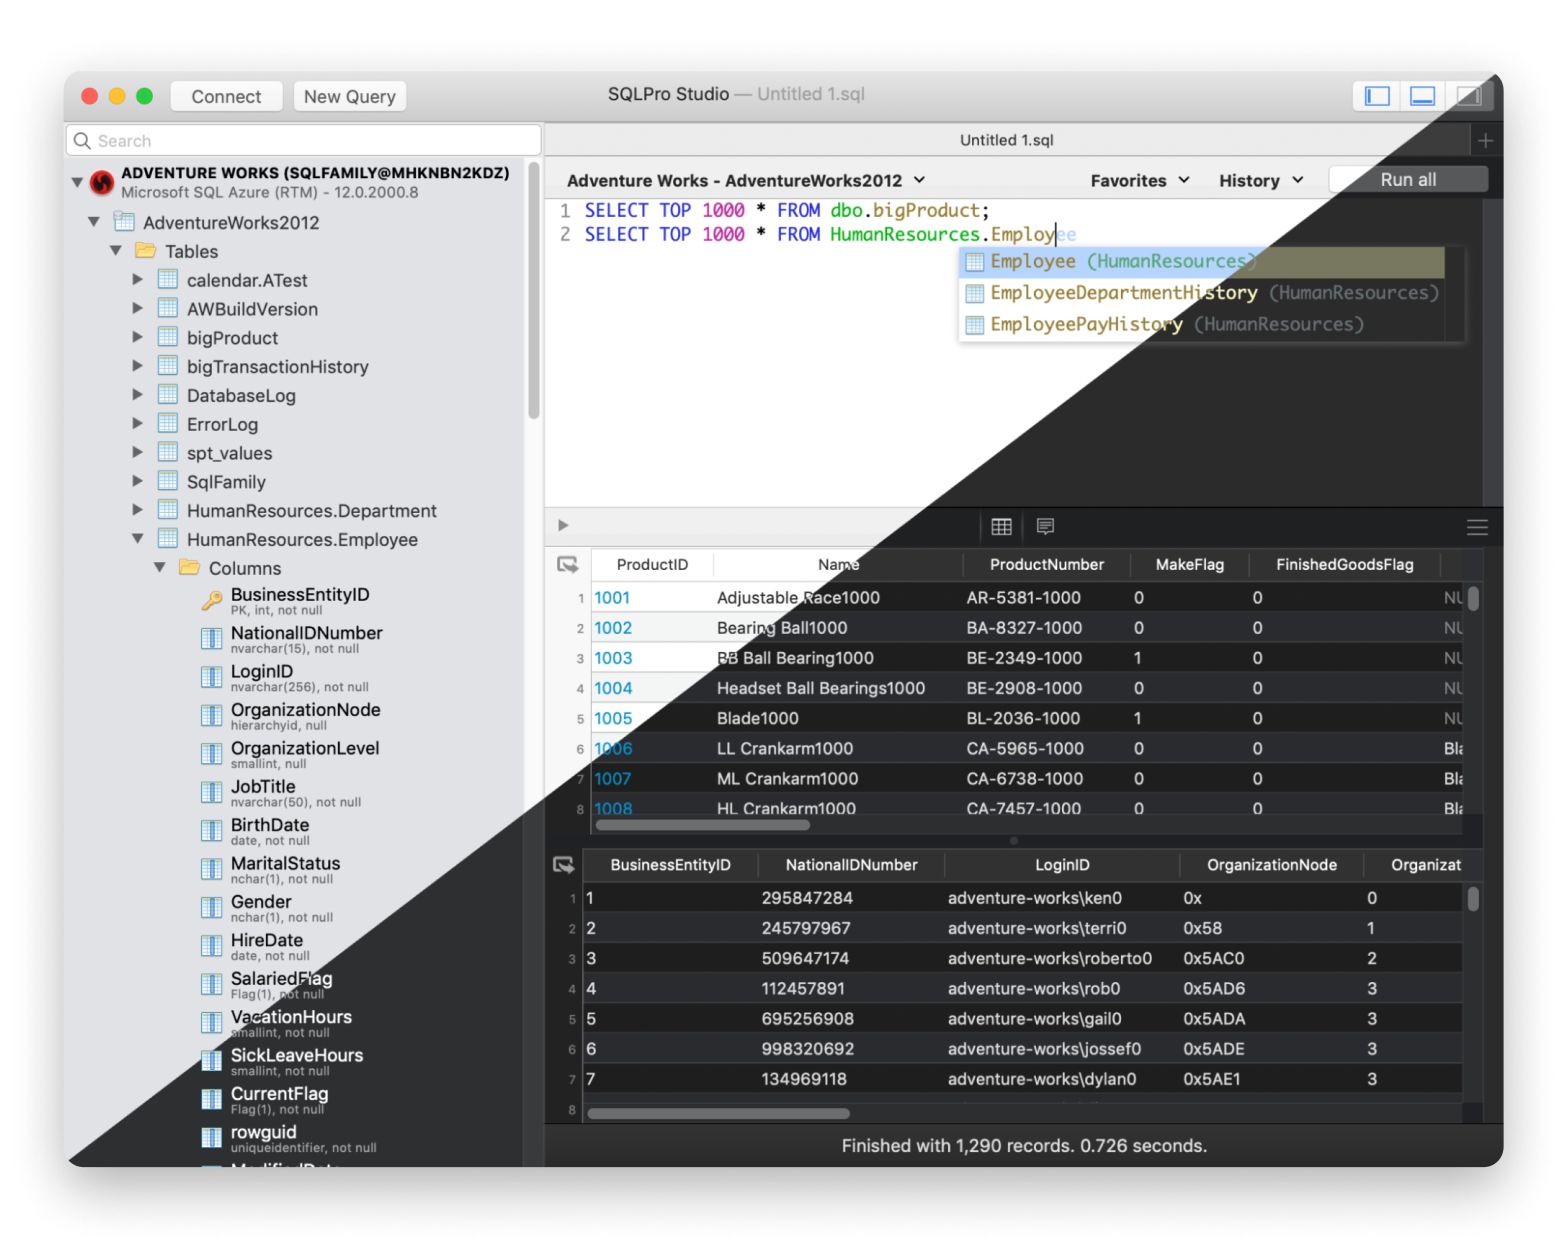Click the sidebar vertical scrollbar
1560x1260 pixels.
point(534,290)
